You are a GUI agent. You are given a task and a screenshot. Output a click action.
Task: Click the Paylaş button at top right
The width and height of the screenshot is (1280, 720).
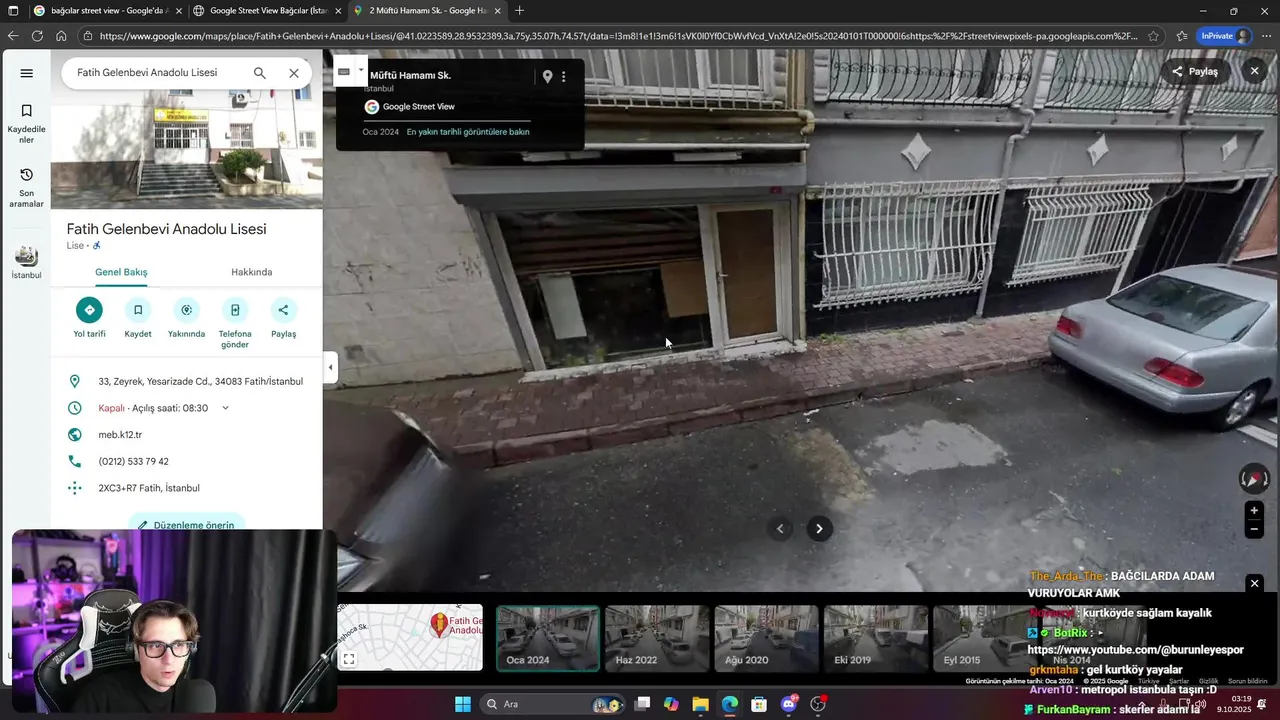point(1195,71)
